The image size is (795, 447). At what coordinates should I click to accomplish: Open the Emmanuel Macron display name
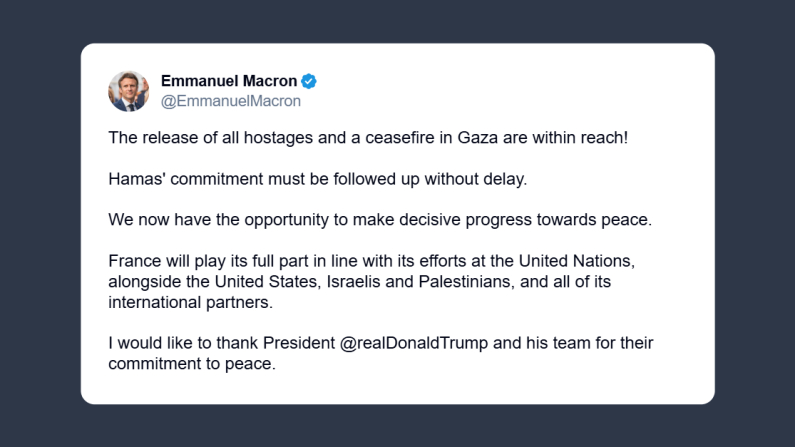[x=229, y=81]
